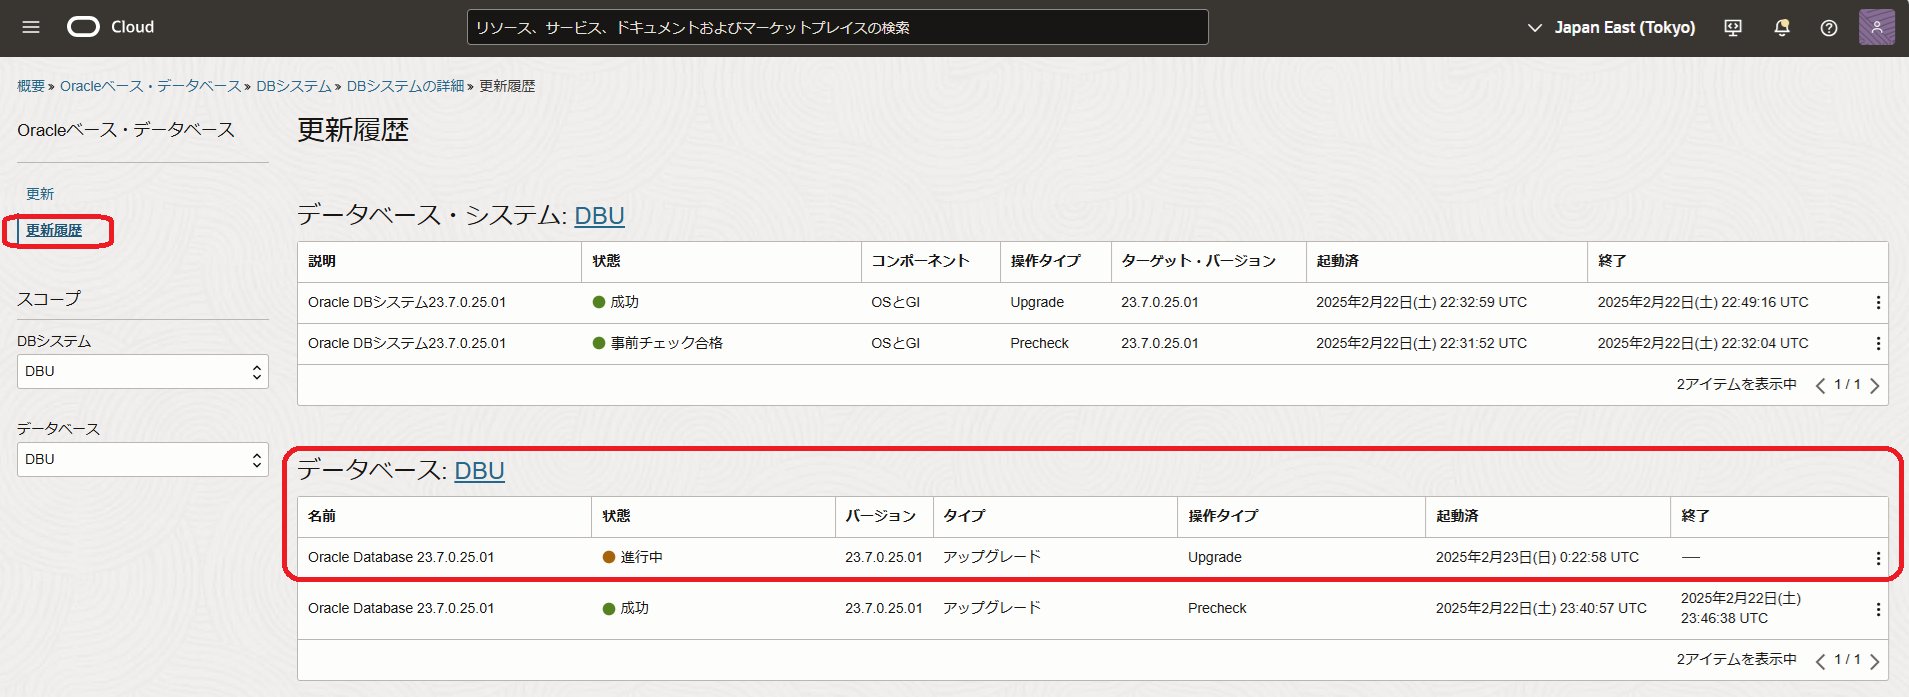Screen dimensions: 1909x697
Task: Go to previous page in DB system table
Action: 1820,385
